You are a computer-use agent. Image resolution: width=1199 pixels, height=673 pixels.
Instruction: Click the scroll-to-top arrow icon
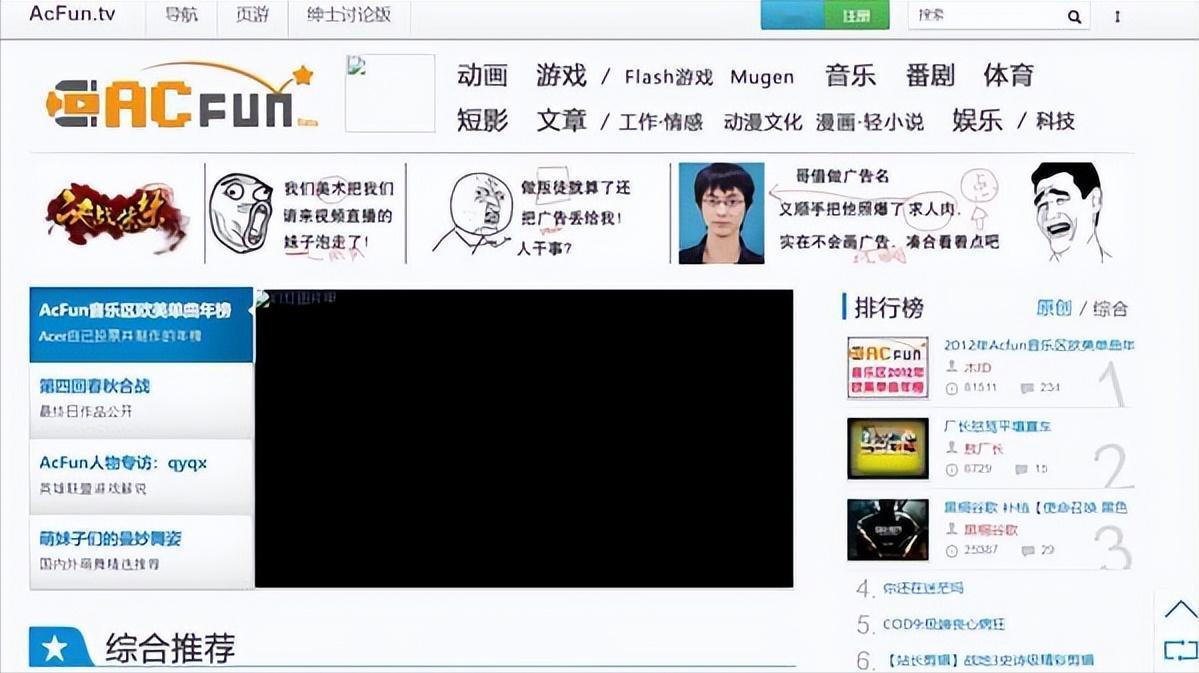pyautogui.click(x=1181, y=610)
